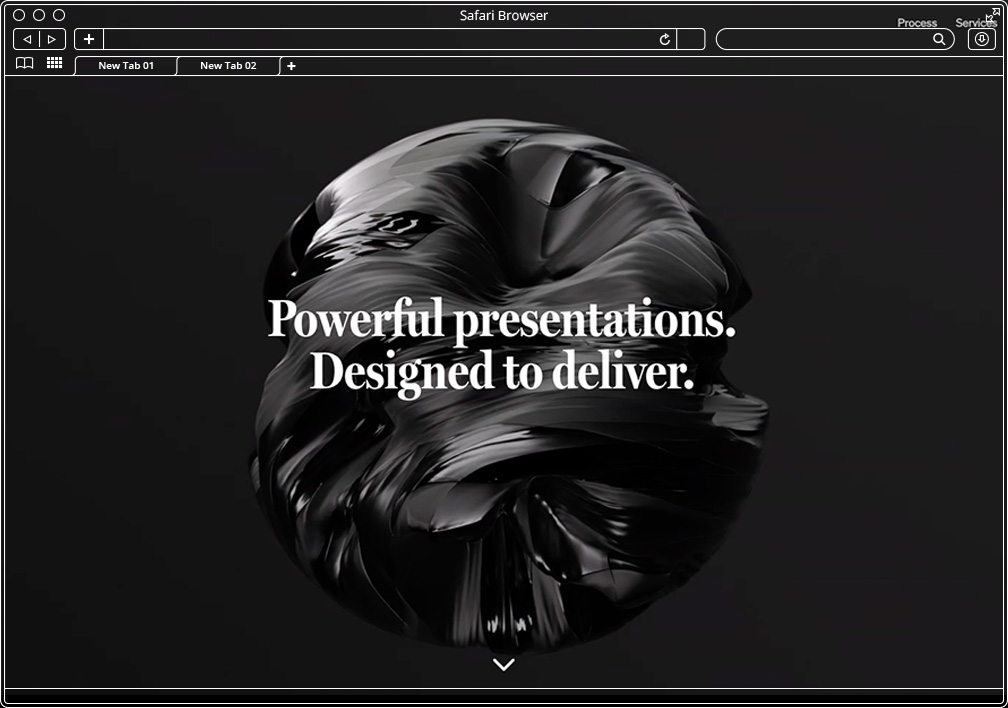The image size is (1008, 708).
Task: Show the top sites grid icon
Action: (55, 63)
